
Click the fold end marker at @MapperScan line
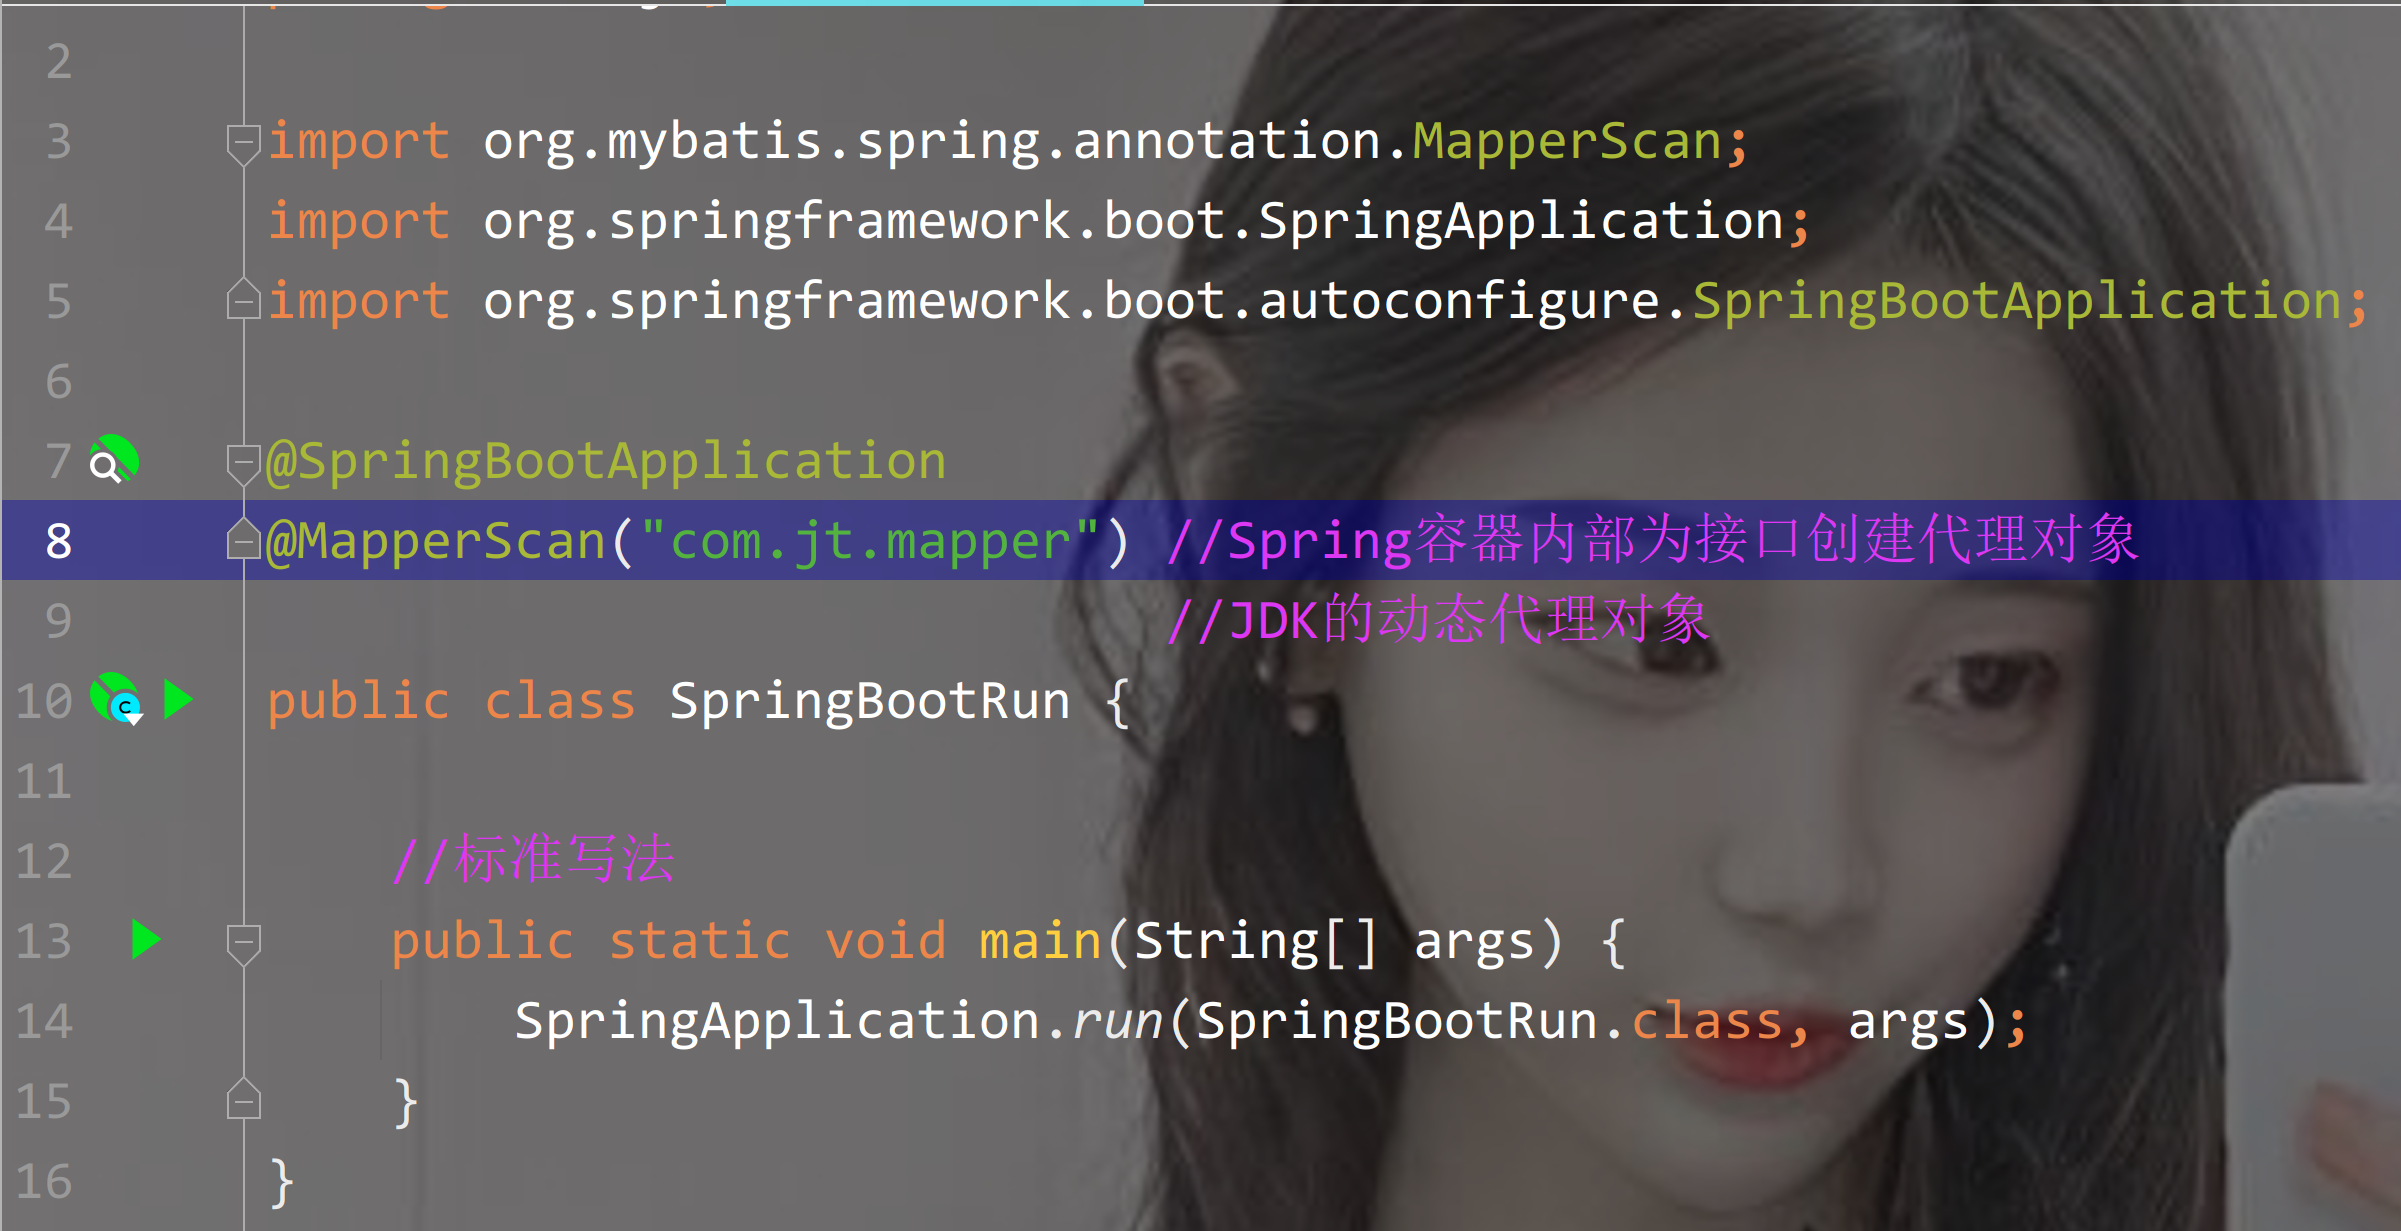tap(243, 539)
